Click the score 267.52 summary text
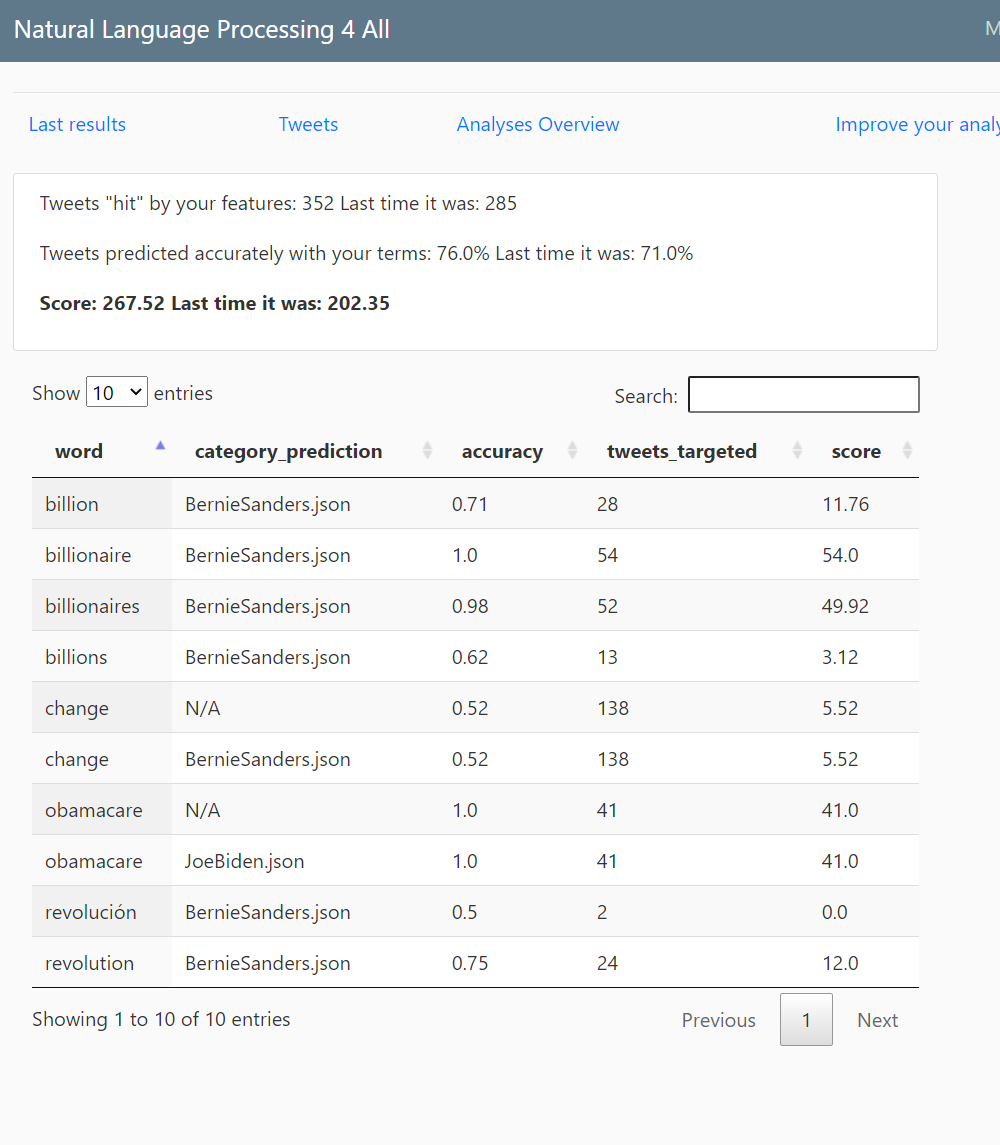The image size is (1000, 1145). (x=215, y=303)
